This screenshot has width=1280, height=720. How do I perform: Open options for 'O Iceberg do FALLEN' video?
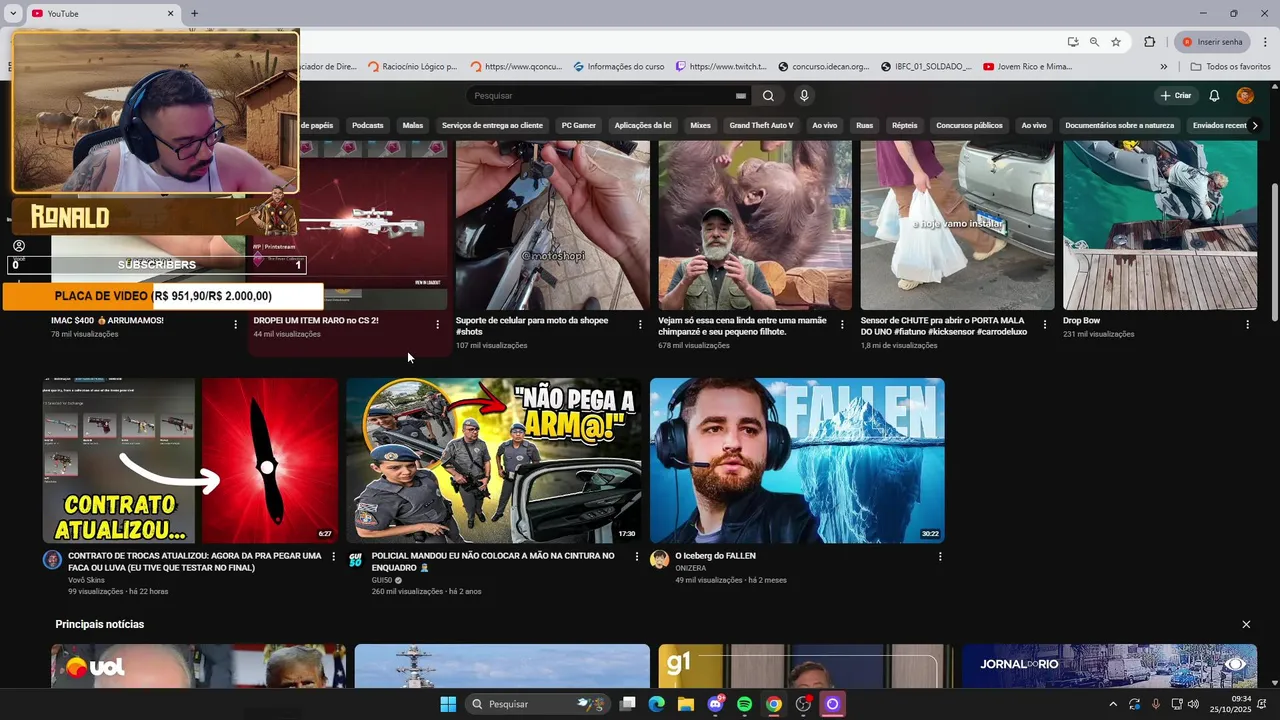[940, 556]
